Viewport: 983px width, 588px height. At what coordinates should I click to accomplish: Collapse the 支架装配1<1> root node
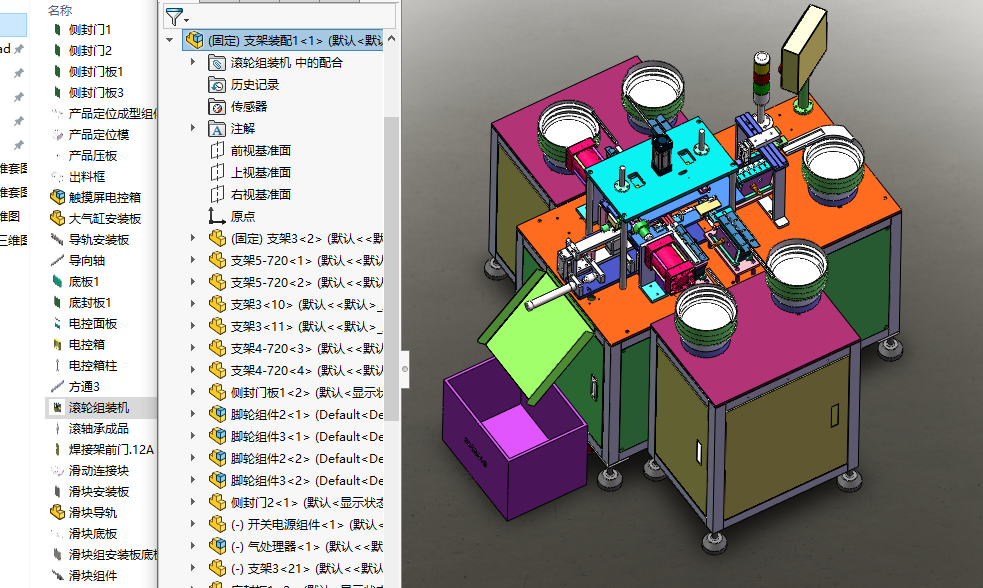point(169,40)
